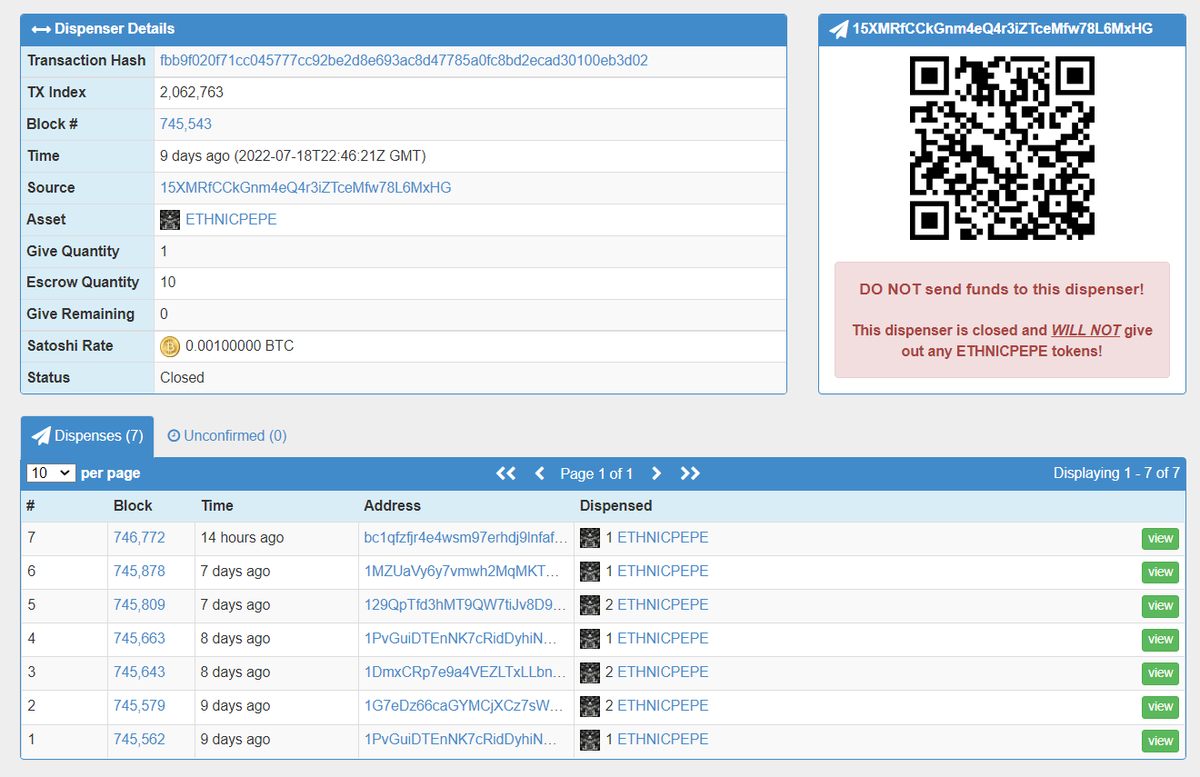Open the transaction hash link
The height and width of the screenshot is (777, 1200).
(404, 60)
